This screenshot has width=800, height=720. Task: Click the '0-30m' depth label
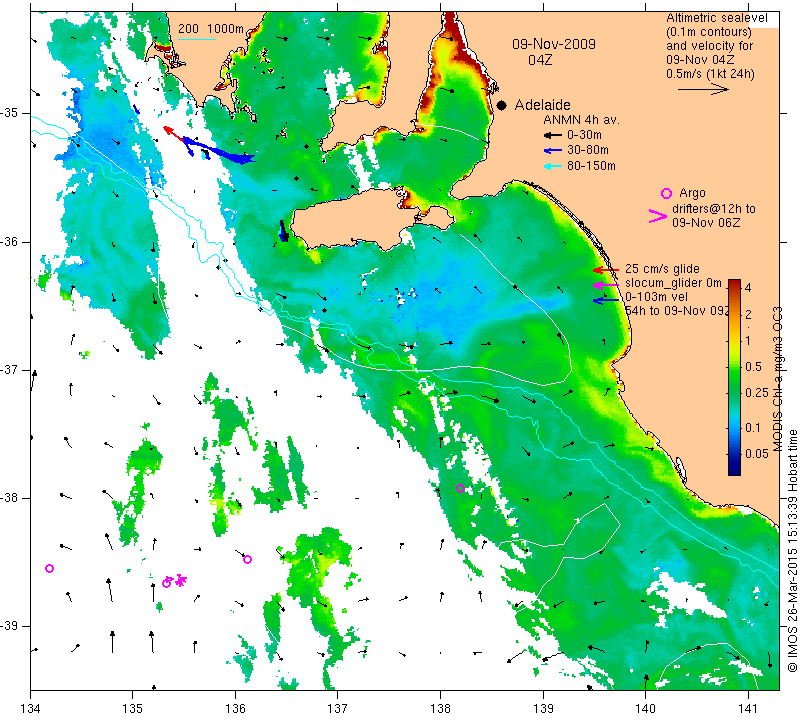click(584, 135)
